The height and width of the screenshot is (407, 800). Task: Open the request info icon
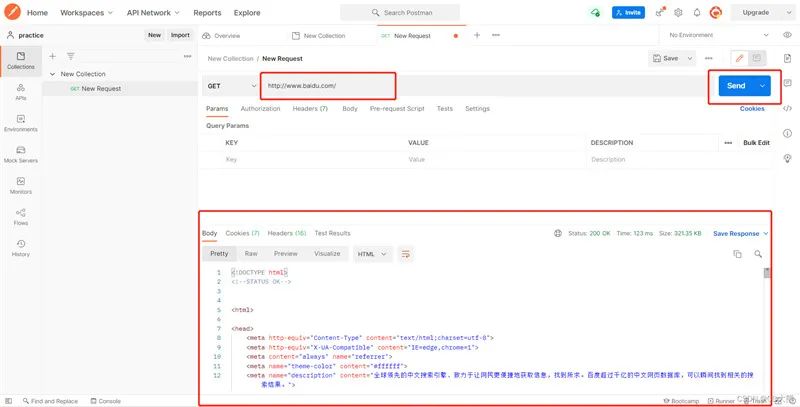coord(787,134)
